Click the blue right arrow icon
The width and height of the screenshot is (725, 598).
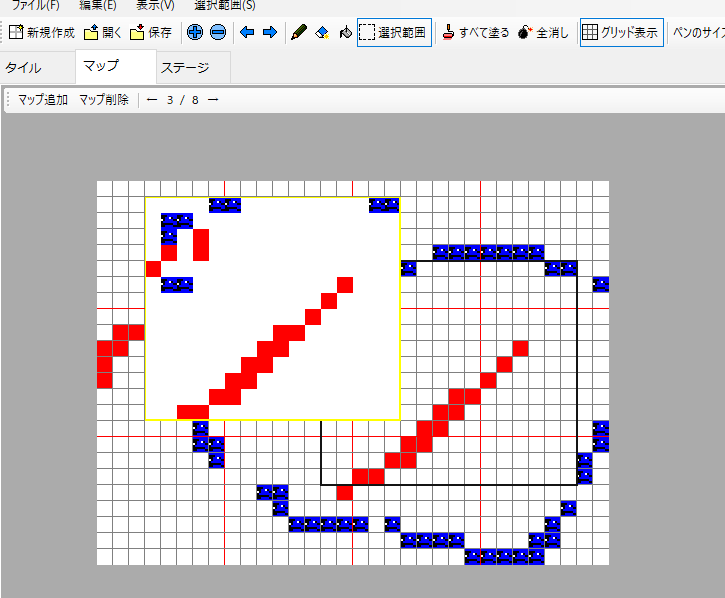270,32
